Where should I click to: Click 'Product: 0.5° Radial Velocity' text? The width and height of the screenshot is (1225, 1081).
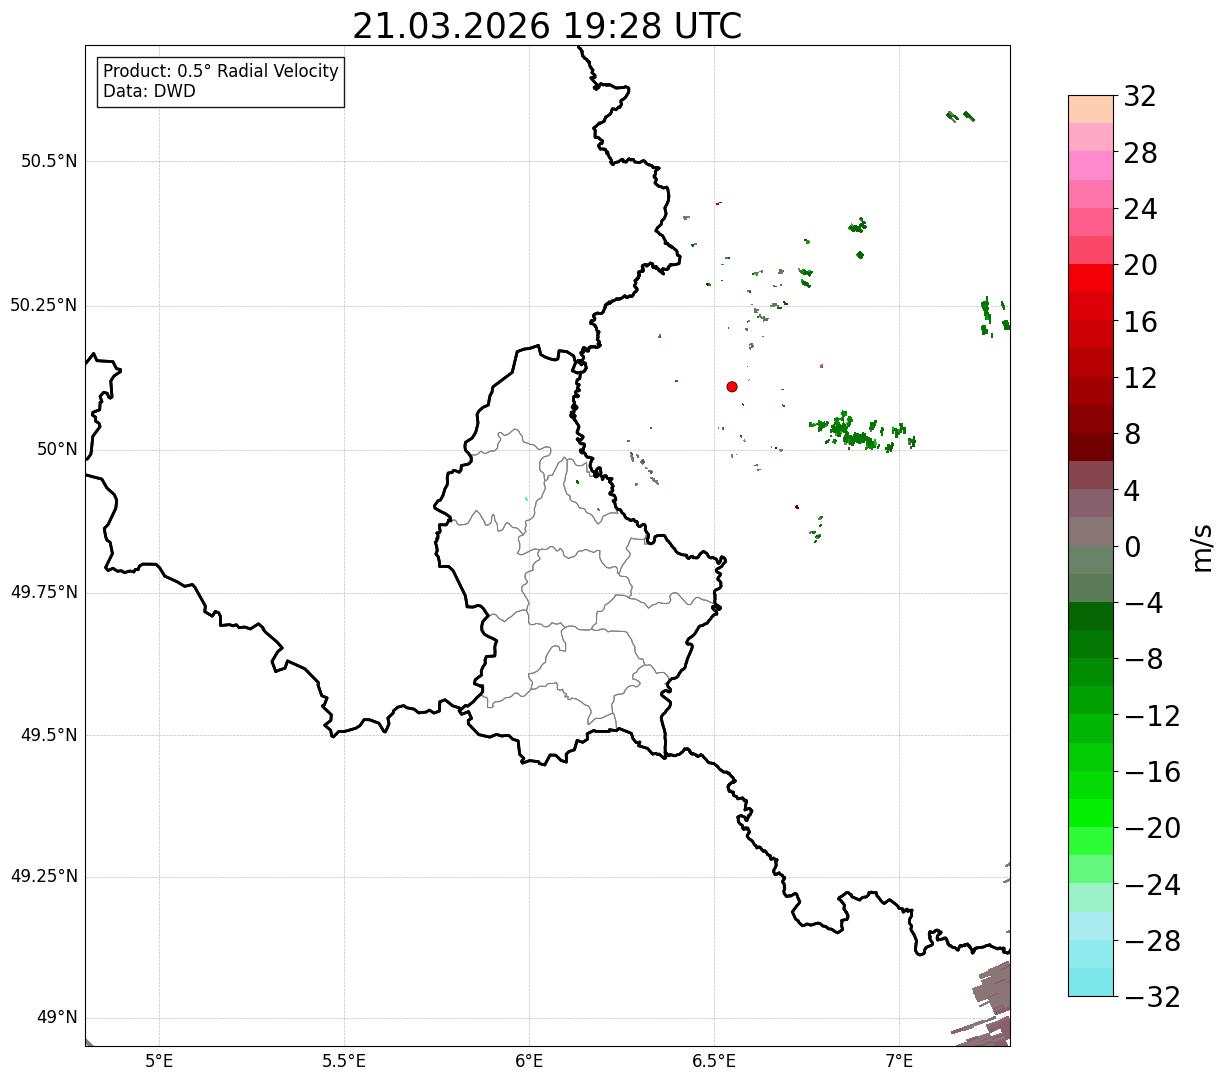coord(221,72)
